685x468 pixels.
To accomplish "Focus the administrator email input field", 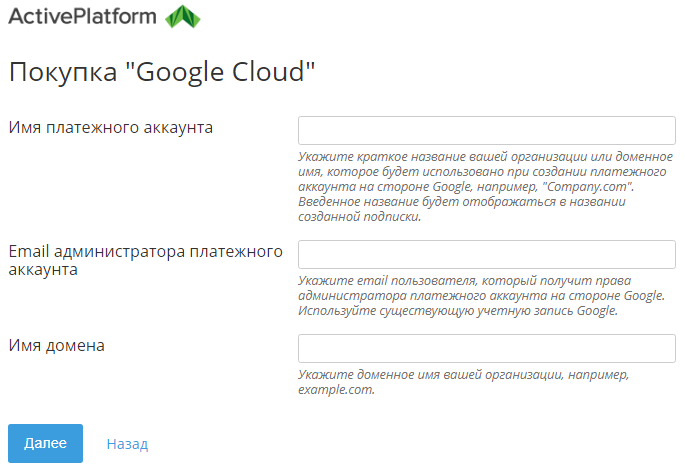I will [487, 255].
